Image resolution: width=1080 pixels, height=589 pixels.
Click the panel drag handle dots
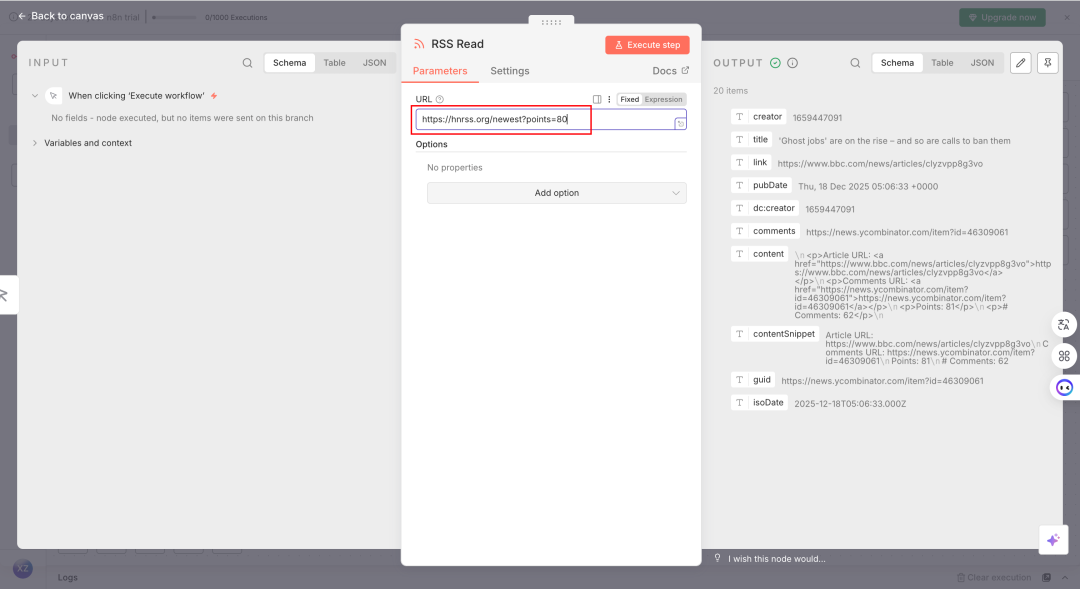pos(551,22)
